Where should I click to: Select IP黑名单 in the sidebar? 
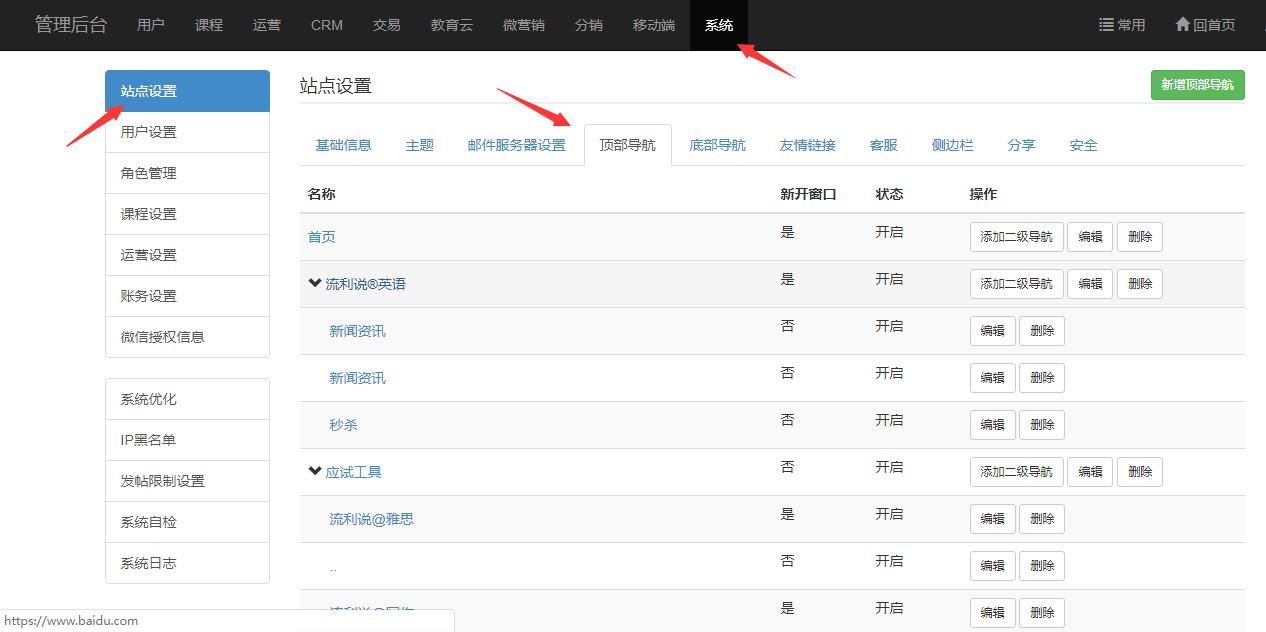point(148,440)
